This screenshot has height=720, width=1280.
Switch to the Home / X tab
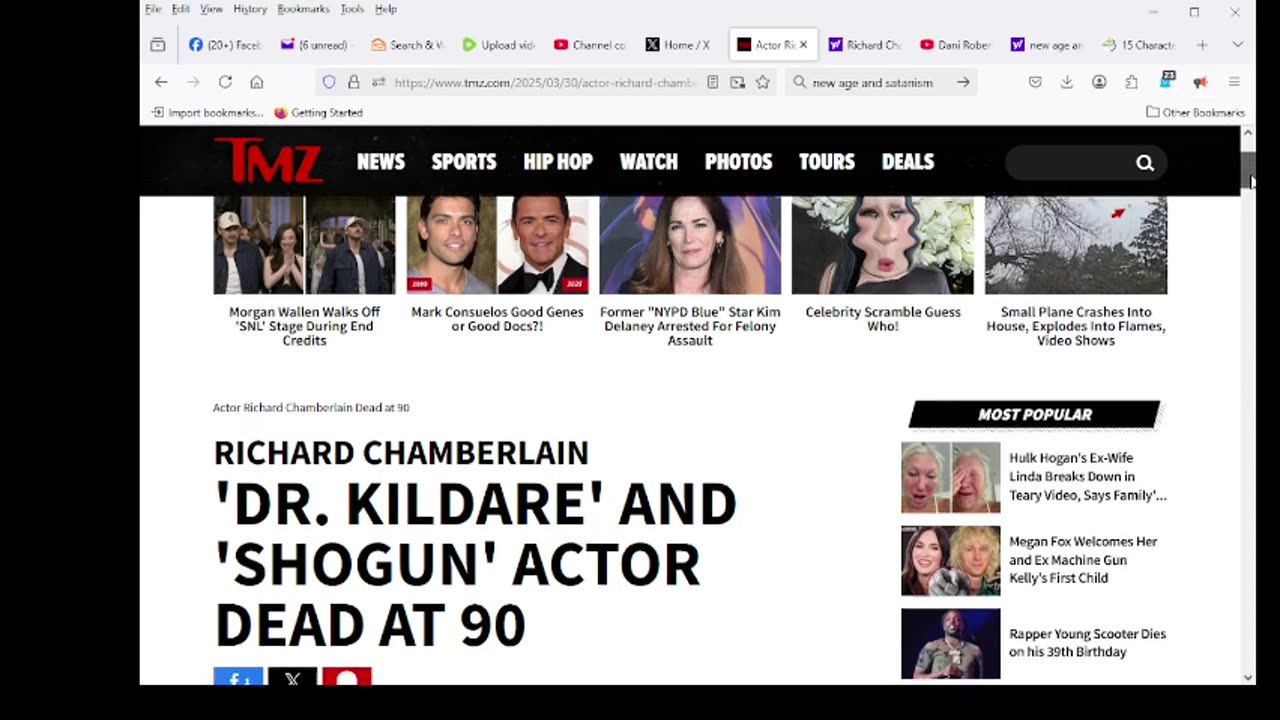tap(678, 45)
